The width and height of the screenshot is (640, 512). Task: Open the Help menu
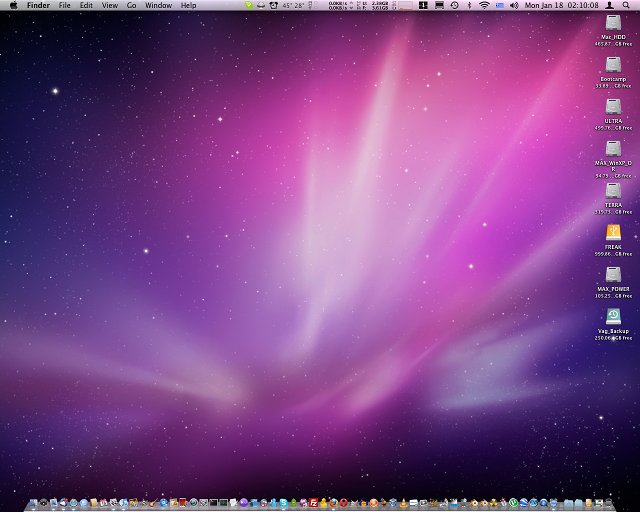tap(189, 5)
